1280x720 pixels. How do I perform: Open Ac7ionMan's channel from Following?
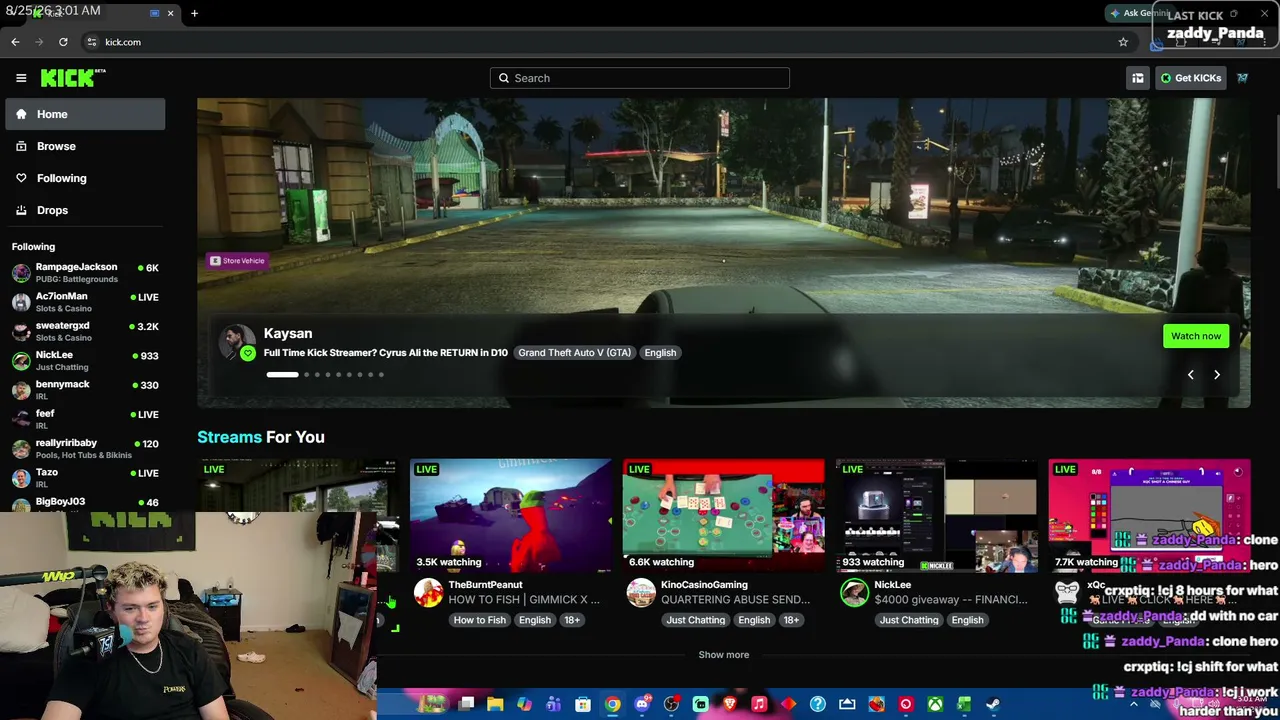85,302
